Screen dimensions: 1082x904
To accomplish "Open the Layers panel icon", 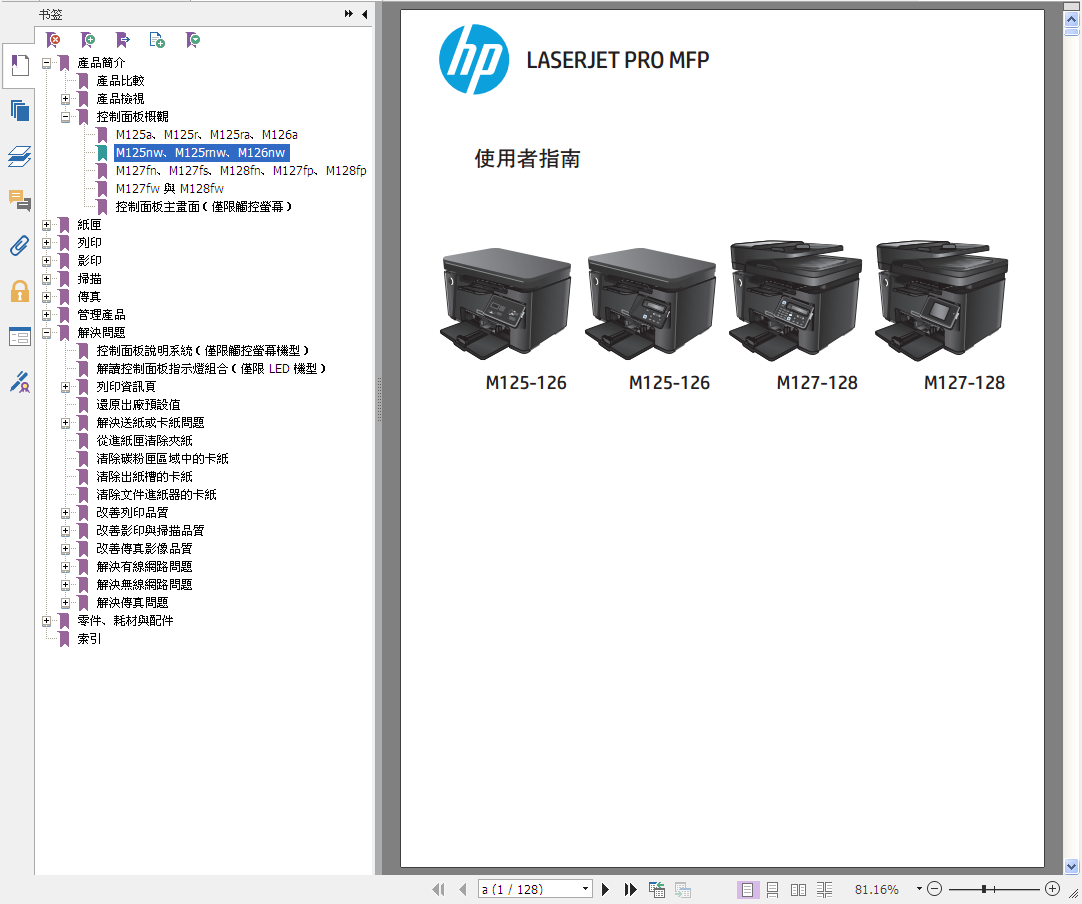I will click(x=19, y=156).
